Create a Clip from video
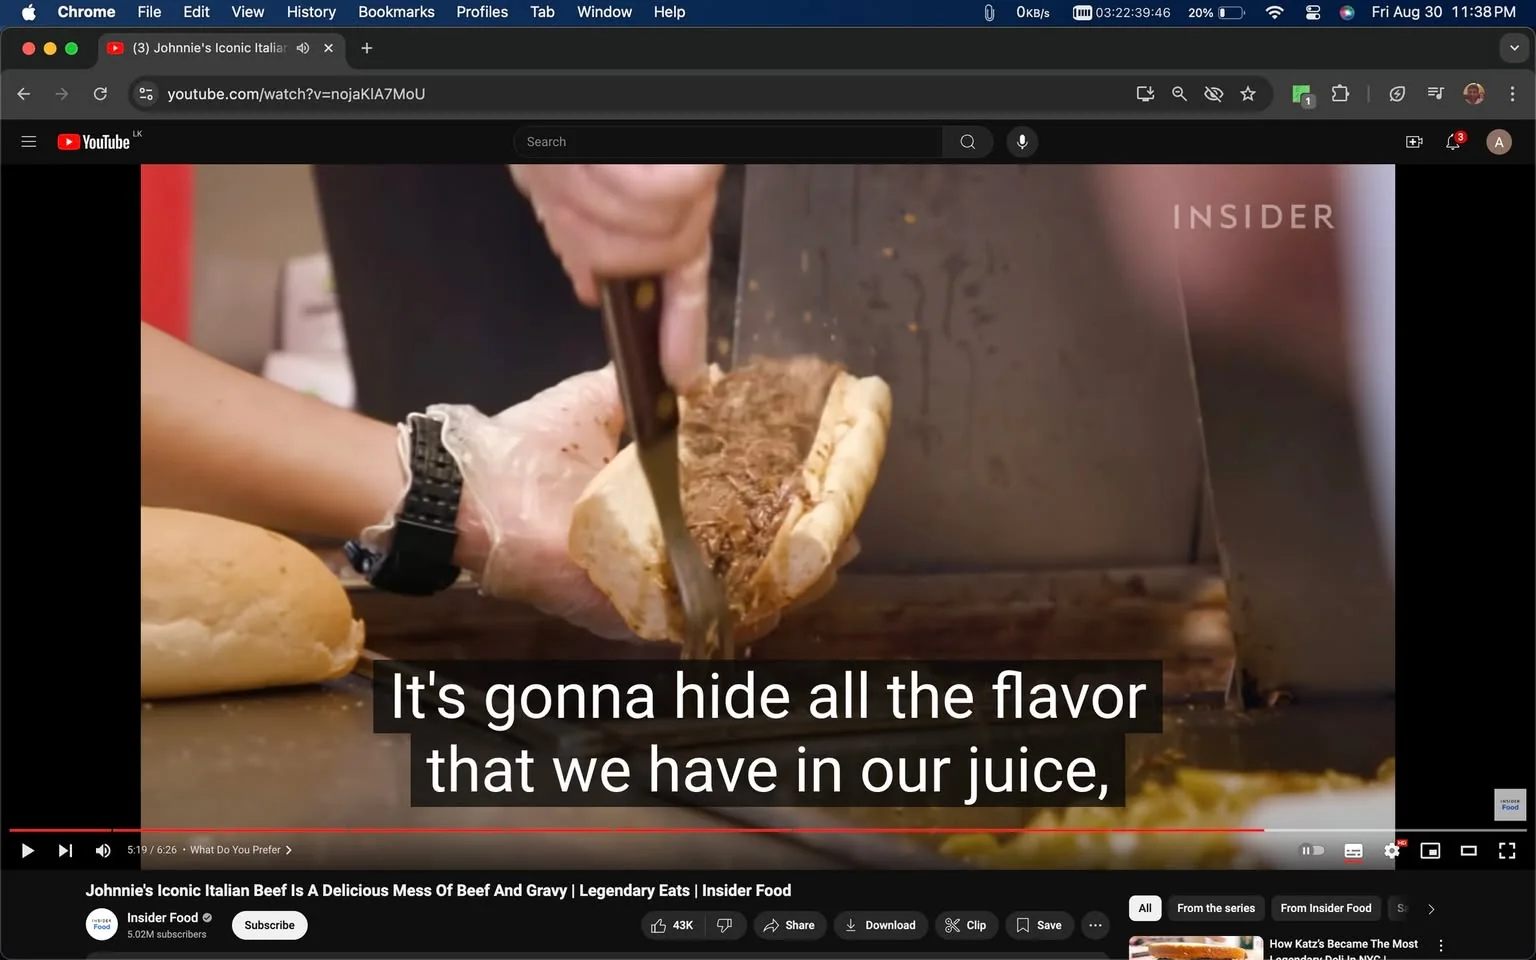Screen dimensions: 1536x960 click(966, 925)
